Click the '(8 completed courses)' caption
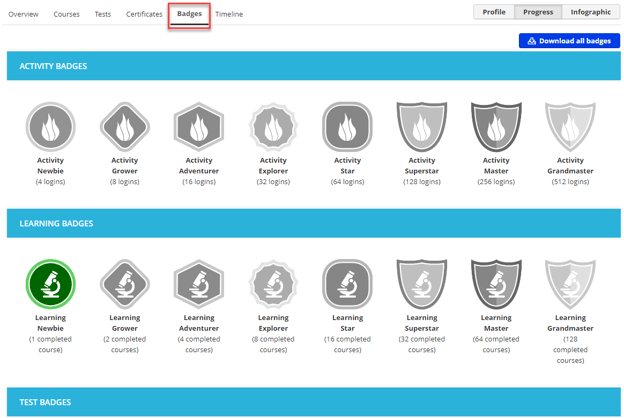Screen dimensions: 624x418 click(x=273, y=344)
